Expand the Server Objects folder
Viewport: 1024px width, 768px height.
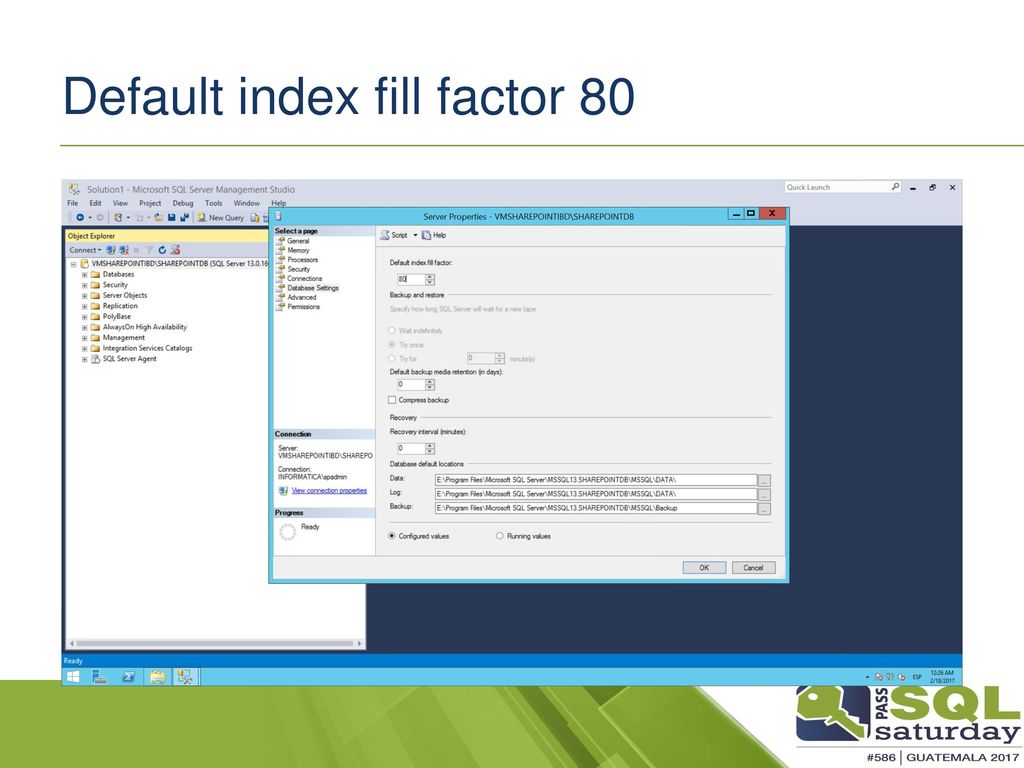tap(84, 296)
